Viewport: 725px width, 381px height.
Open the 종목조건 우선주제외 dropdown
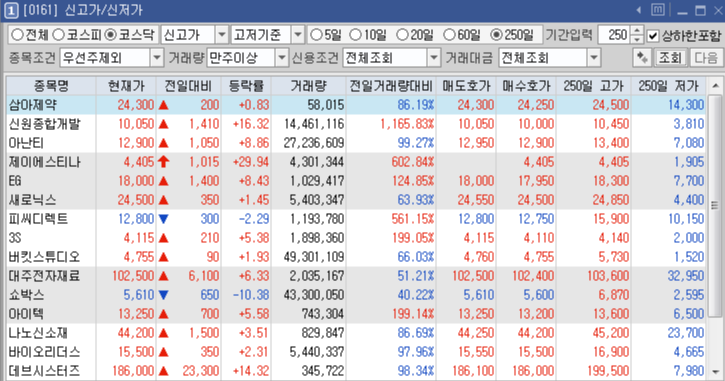[x=157, y=58]
